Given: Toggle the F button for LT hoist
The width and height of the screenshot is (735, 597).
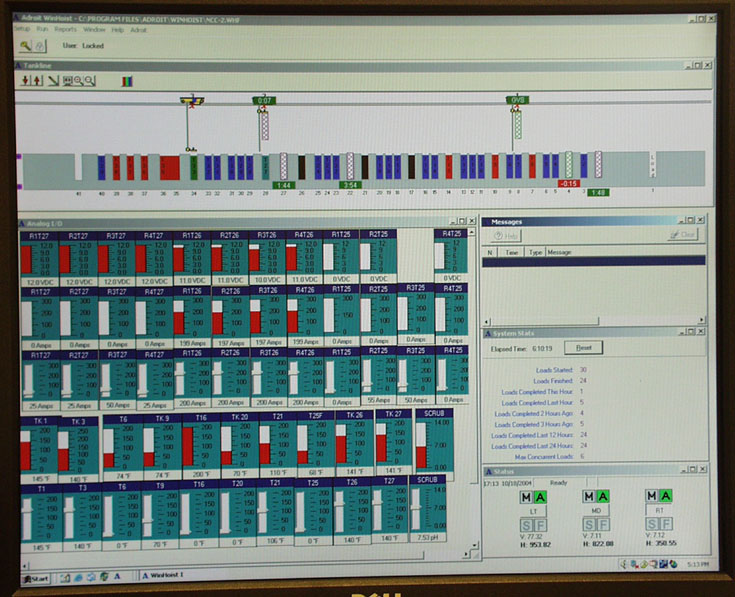Looking at the screenshot, I should [540, 524].
